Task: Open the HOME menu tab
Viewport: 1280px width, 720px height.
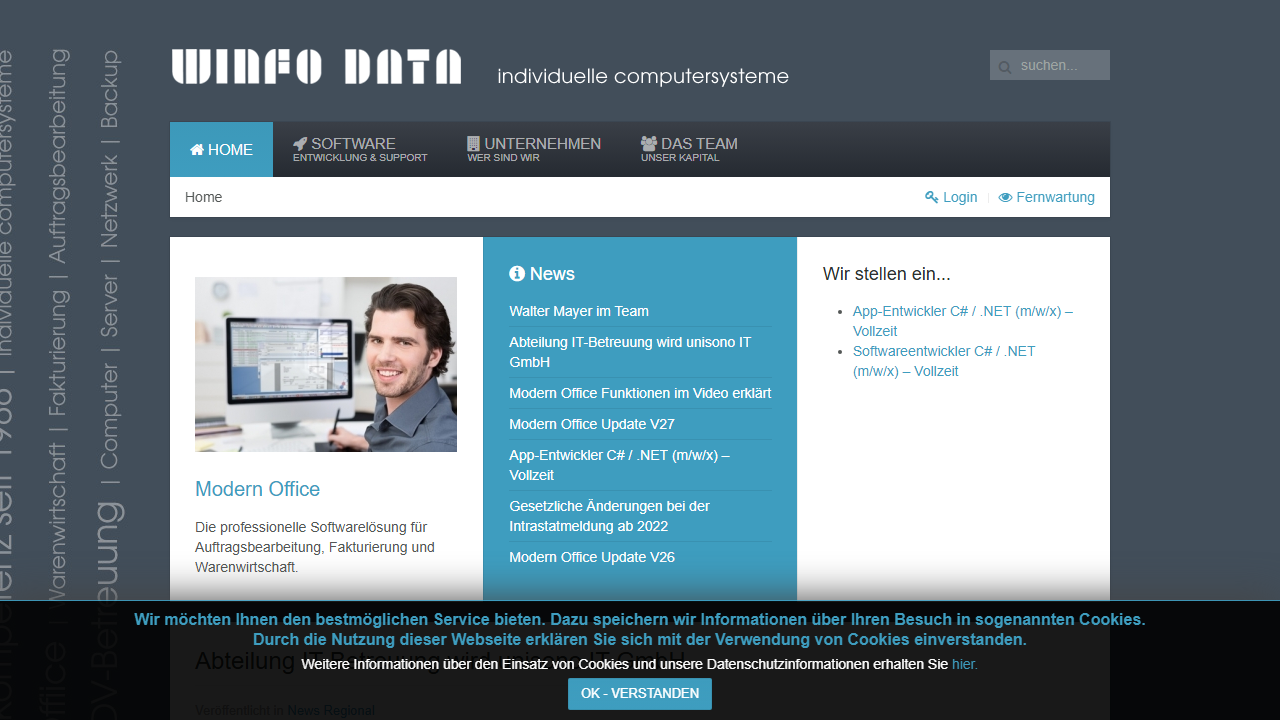Action: pyautogui.click(x=221, y=150)
